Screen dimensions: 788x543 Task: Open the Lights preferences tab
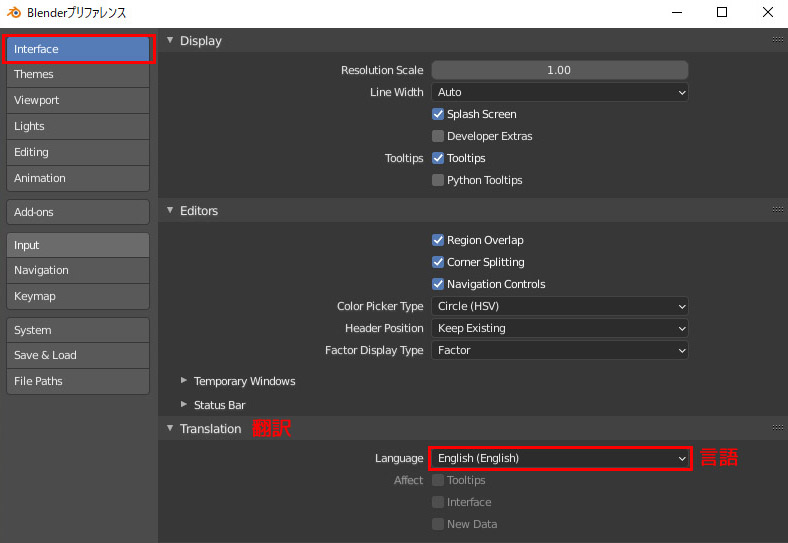coord(78,126)
